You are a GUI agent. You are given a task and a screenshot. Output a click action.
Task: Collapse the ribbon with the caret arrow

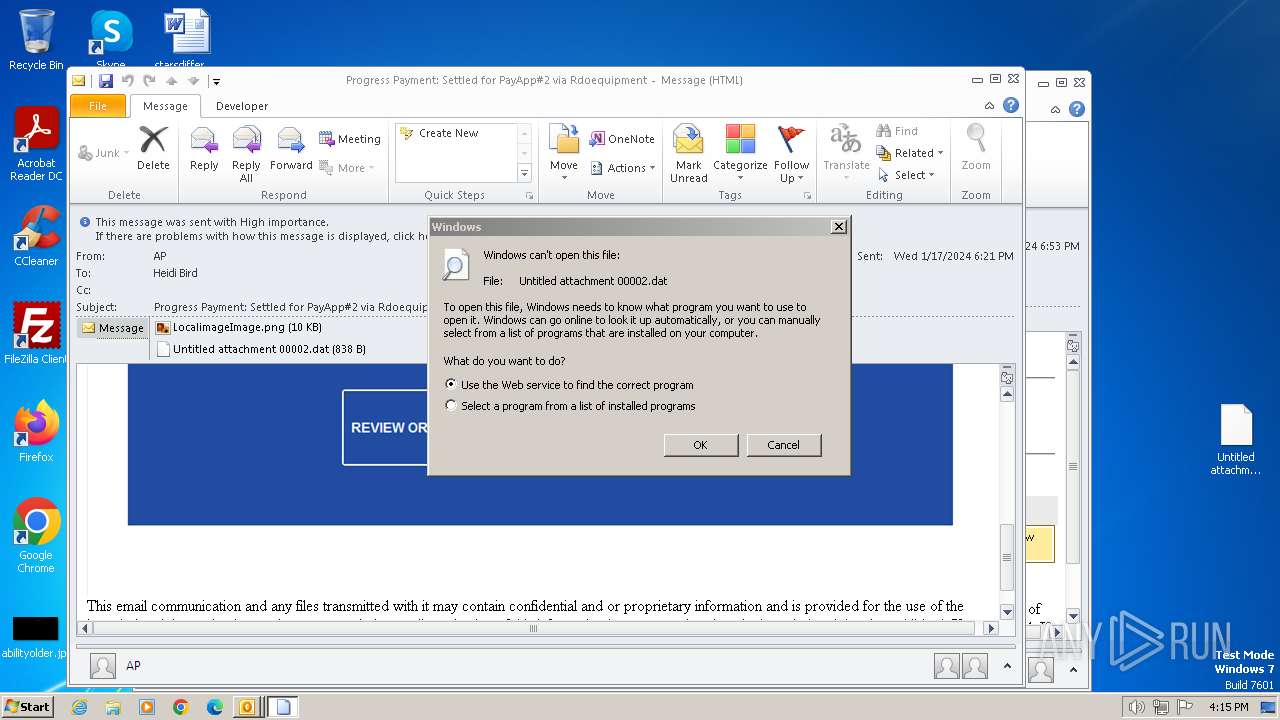990,105
